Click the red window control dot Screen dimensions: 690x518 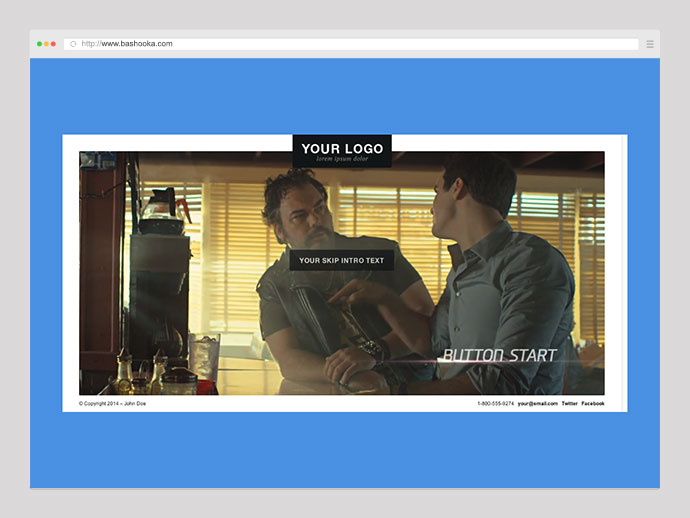[53, 44]
